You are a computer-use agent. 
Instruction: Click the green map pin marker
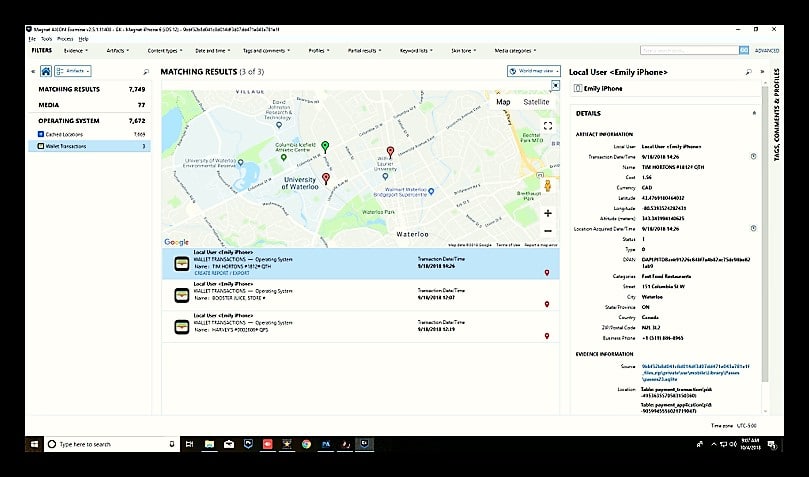325,147
